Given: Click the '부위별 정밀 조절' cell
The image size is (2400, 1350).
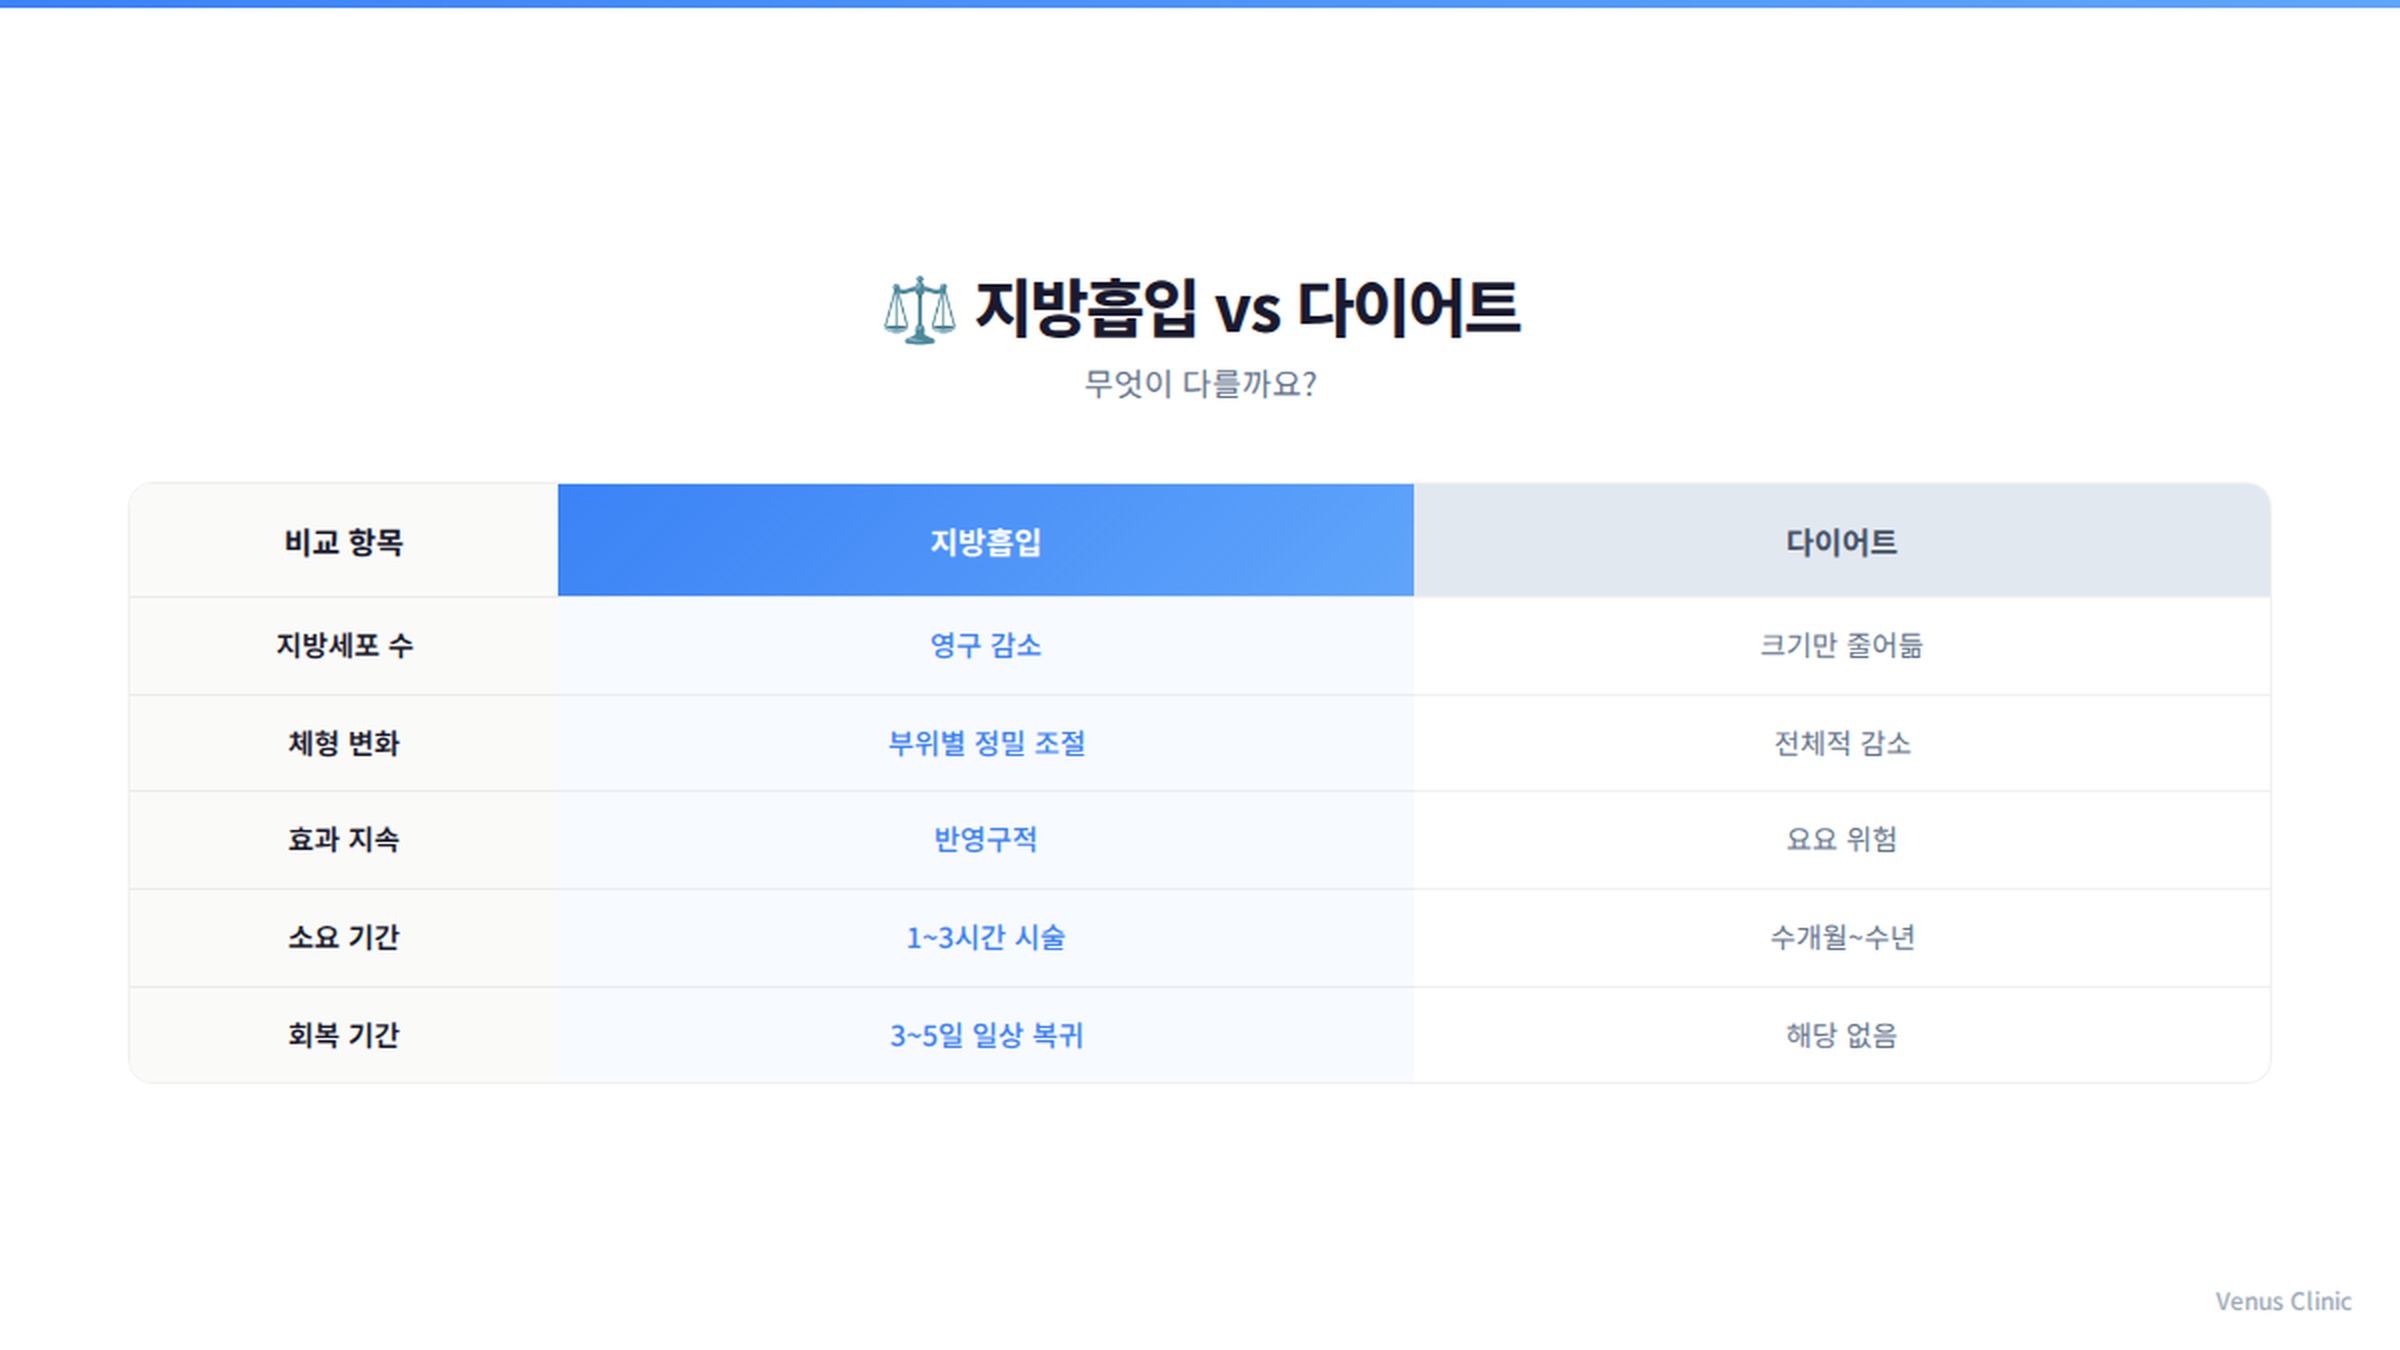Looking at the screenshot, I should point(986,743).
